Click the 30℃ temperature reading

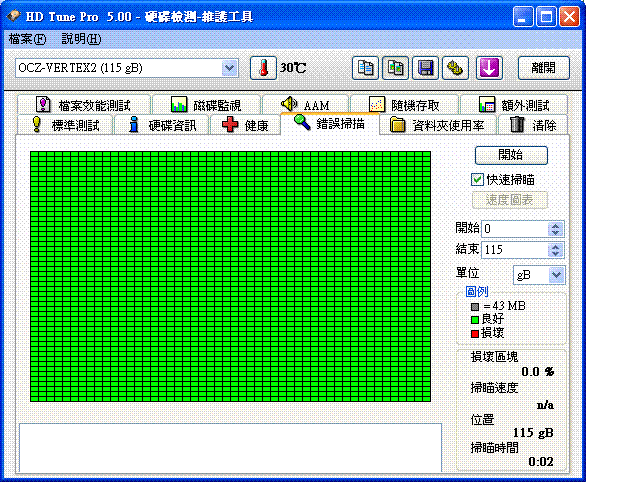pyautogui.click(x=293, y=68)
